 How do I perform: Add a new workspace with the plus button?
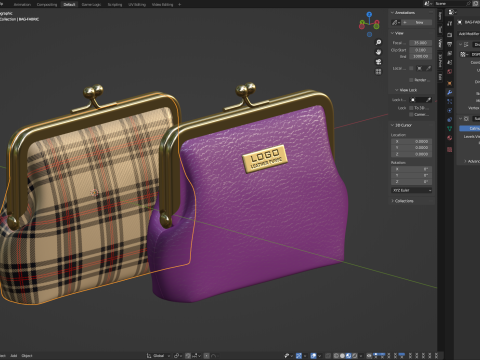[179, 4]
